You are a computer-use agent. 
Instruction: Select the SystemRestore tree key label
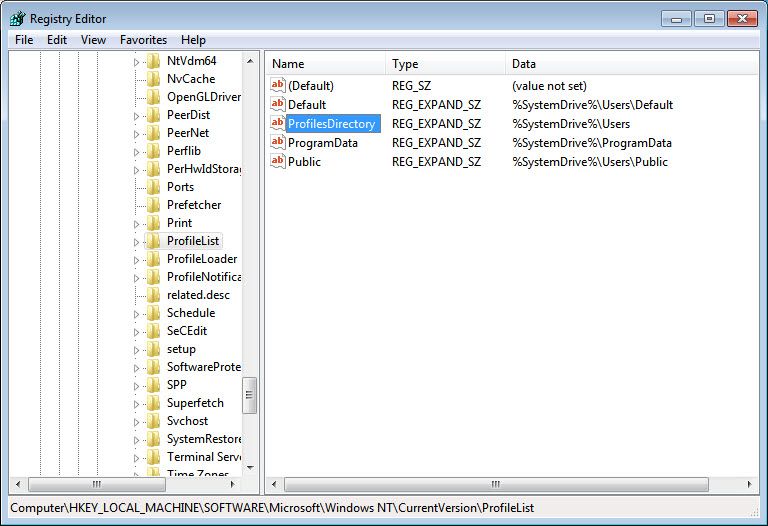(204, 439)
